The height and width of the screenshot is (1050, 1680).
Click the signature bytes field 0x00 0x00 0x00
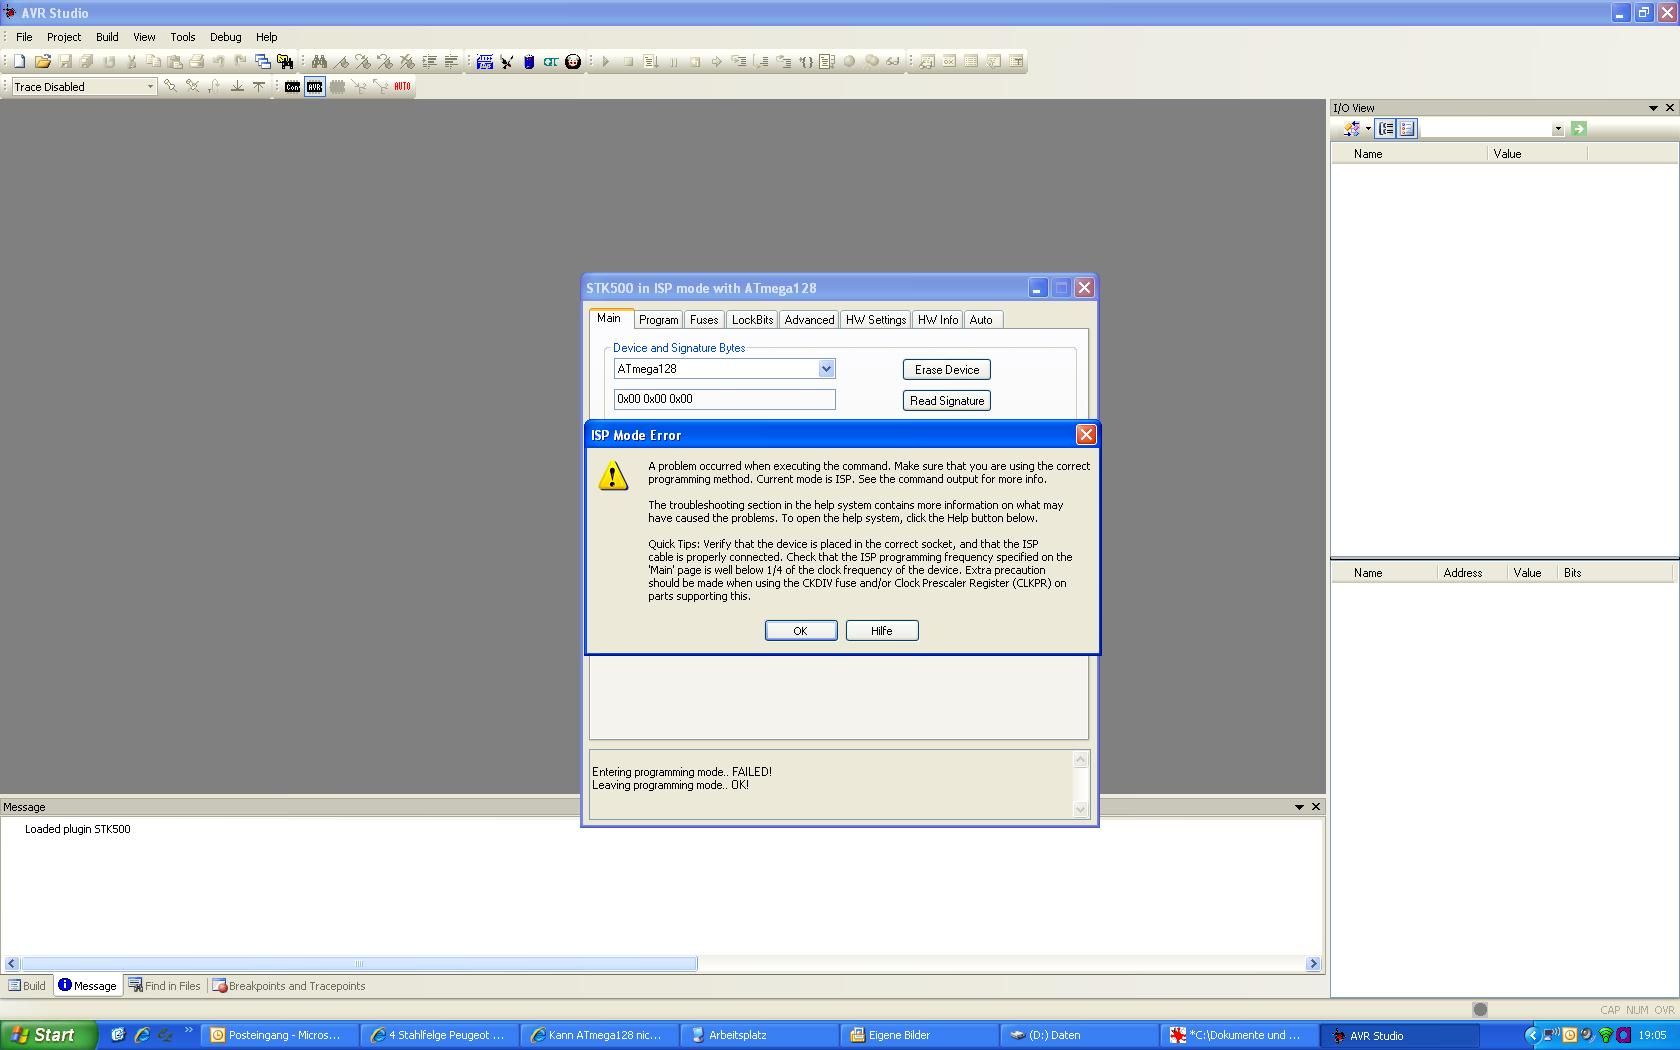pyautogui.click(x=725, y=399)
